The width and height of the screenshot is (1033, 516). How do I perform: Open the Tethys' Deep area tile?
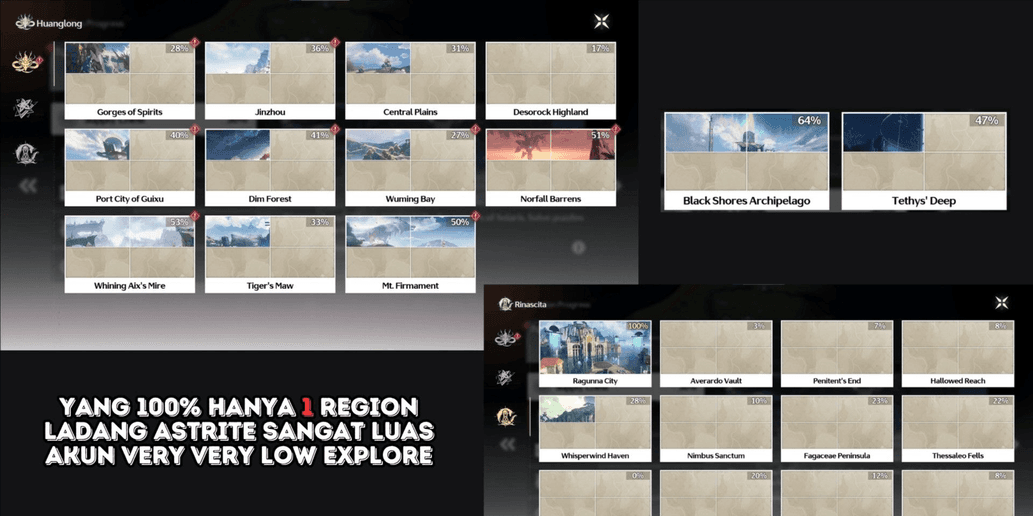(x=923, y=161)
